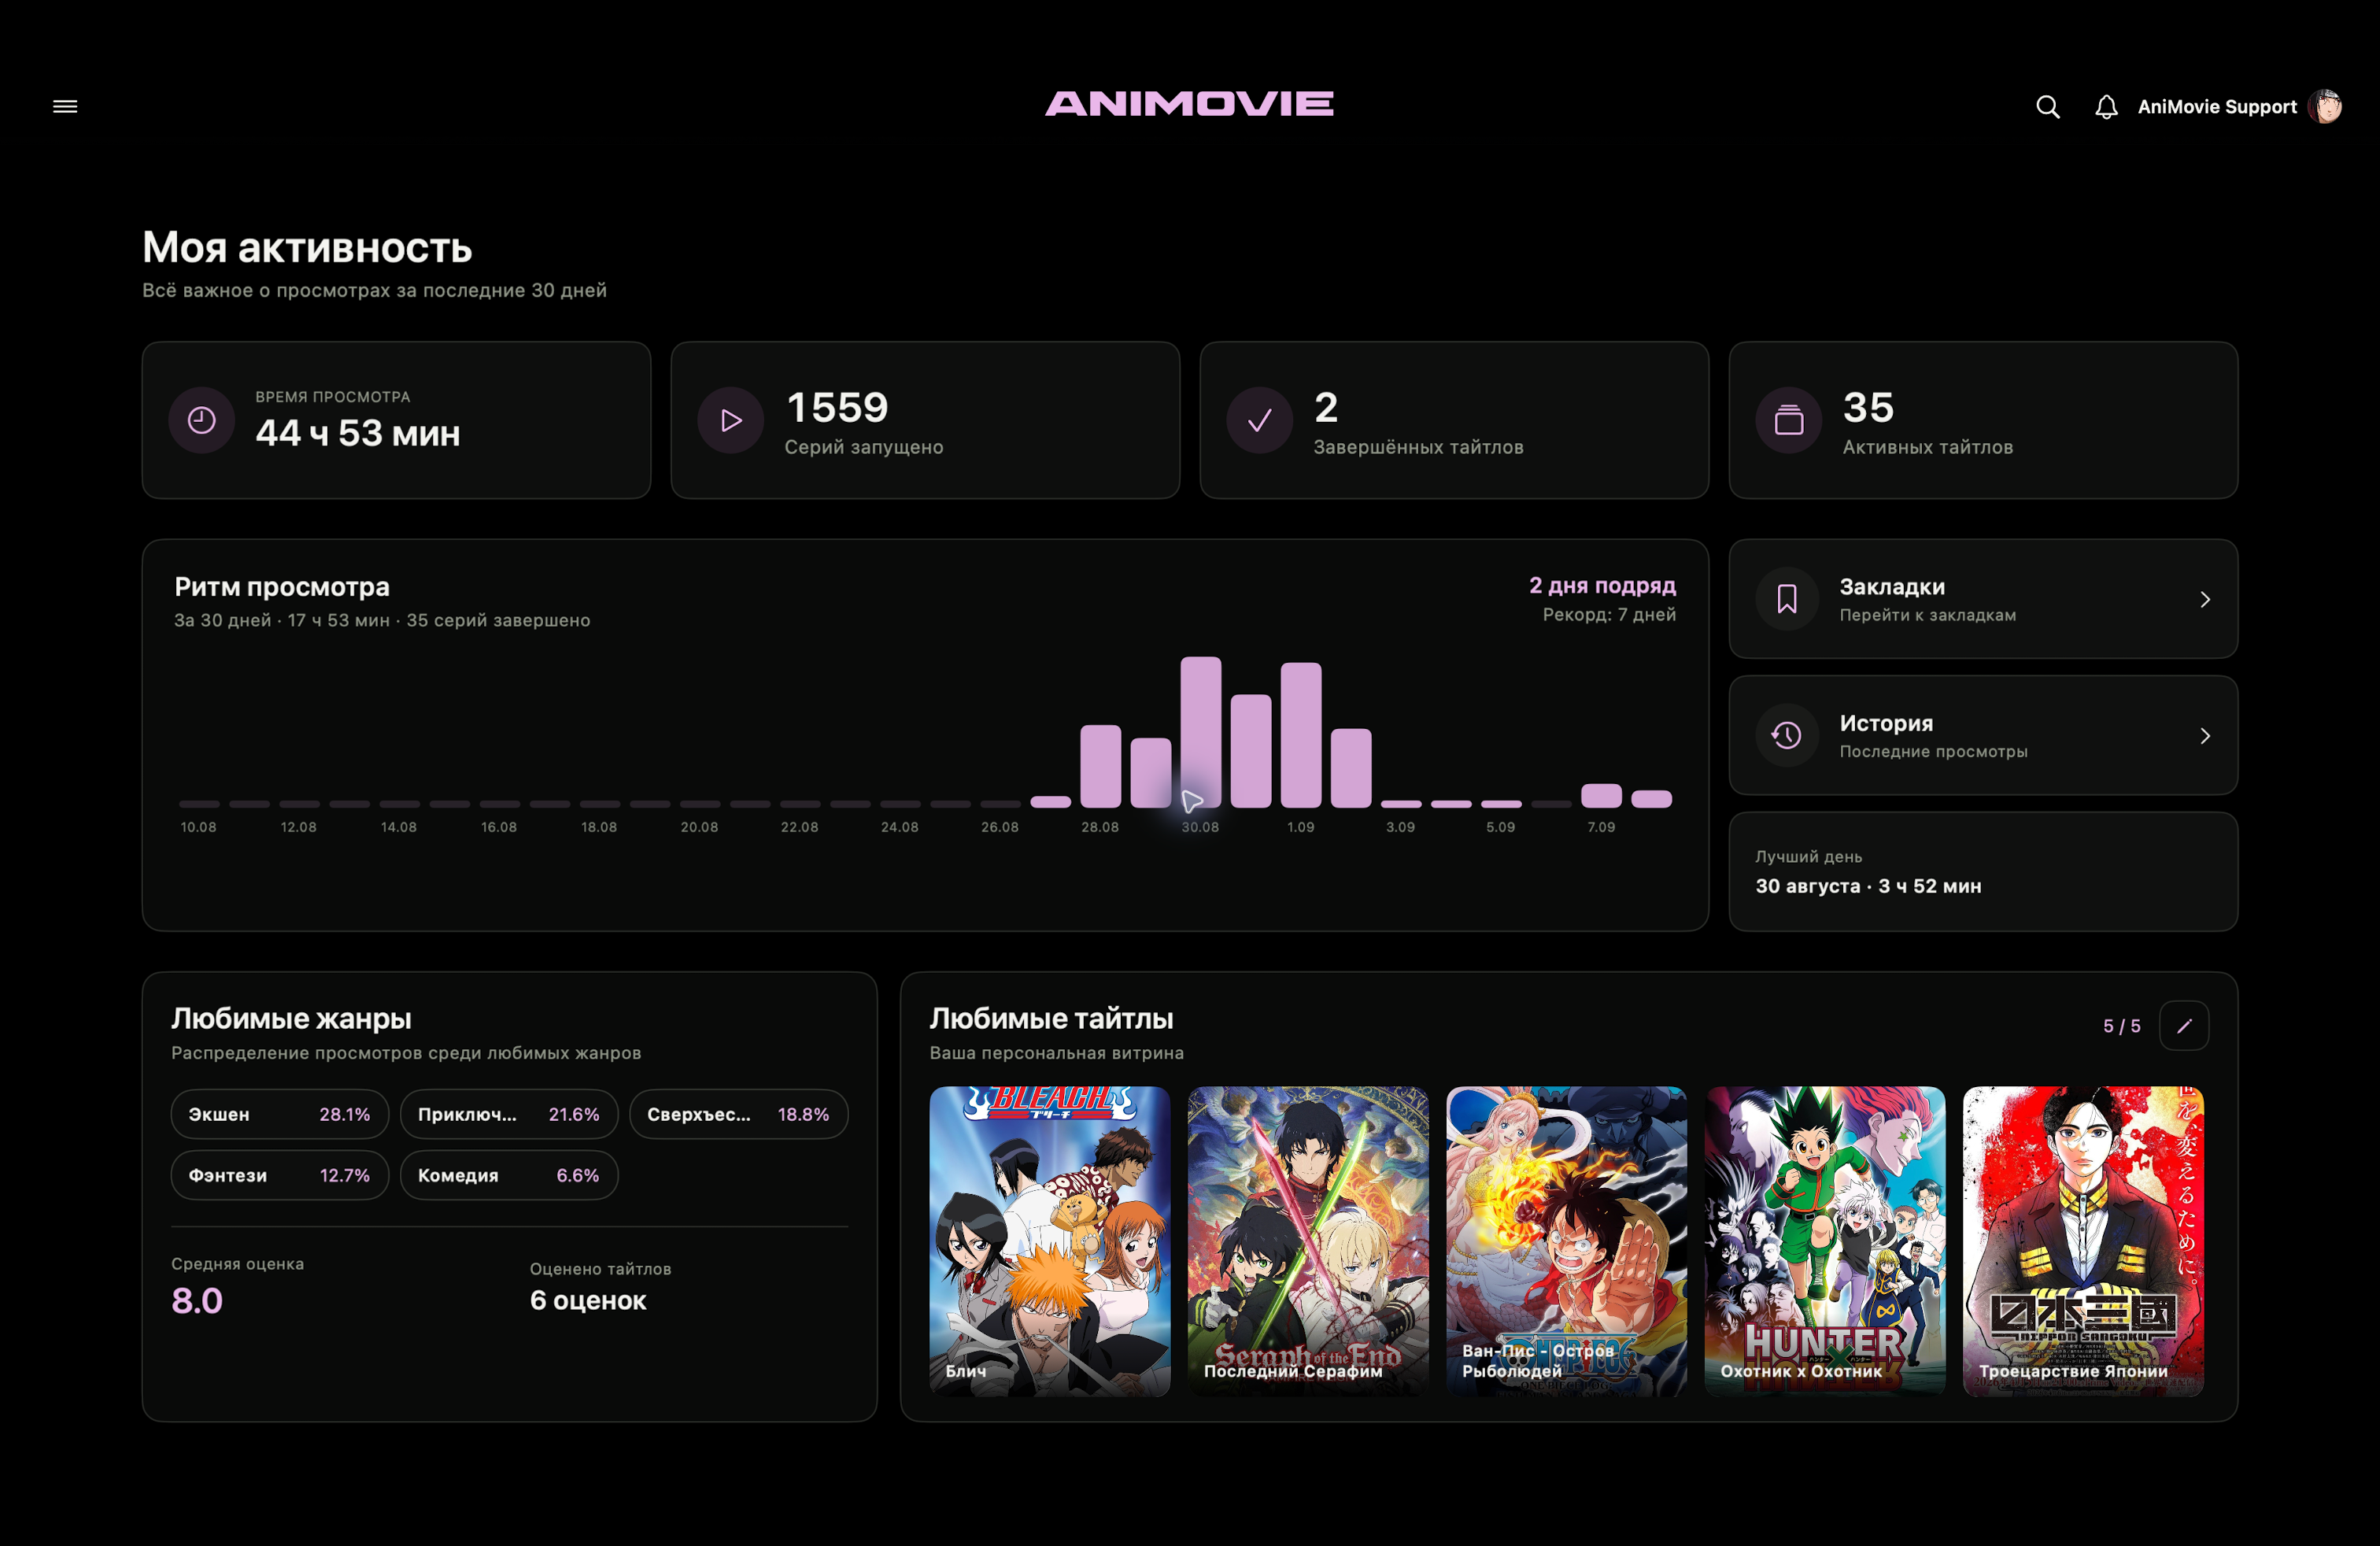Click the checkmark icon for completed titles
The width and height of the screenshot is (2380, 1546).
[1260, 420]
